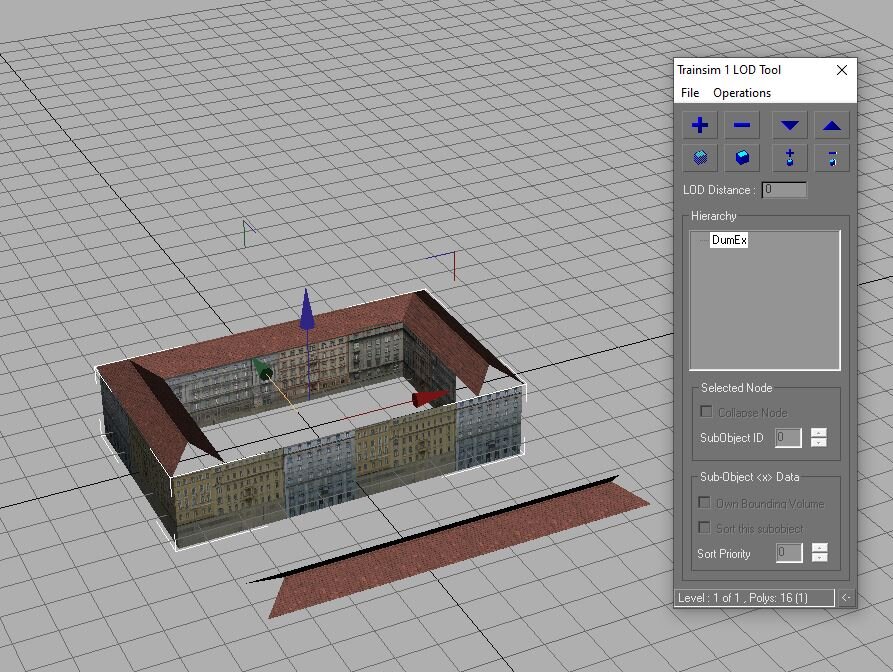Click the blue plus add-level button
The image size is (893, 672).
tap(700, 125)
